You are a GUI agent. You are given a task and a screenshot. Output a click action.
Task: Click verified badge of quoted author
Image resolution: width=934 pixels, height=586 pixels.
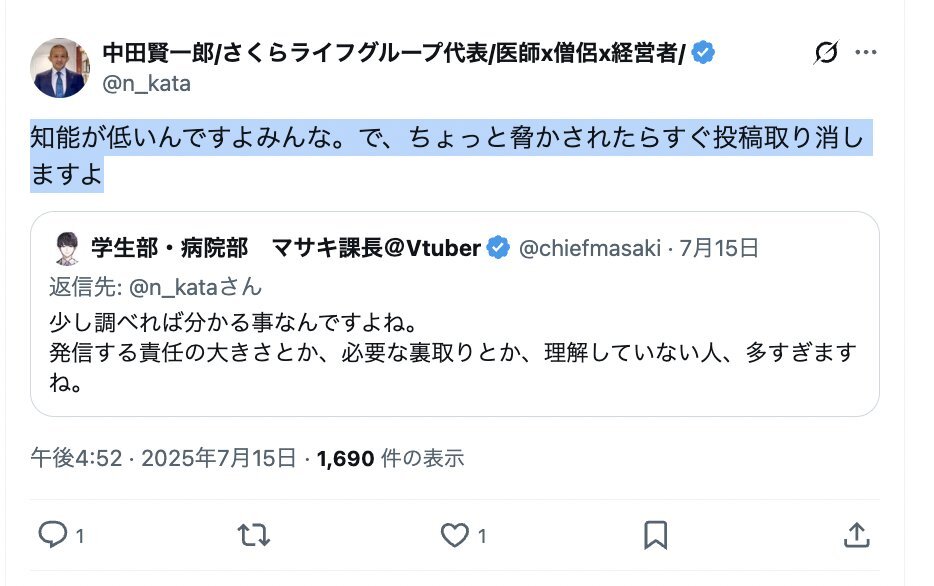497,248
